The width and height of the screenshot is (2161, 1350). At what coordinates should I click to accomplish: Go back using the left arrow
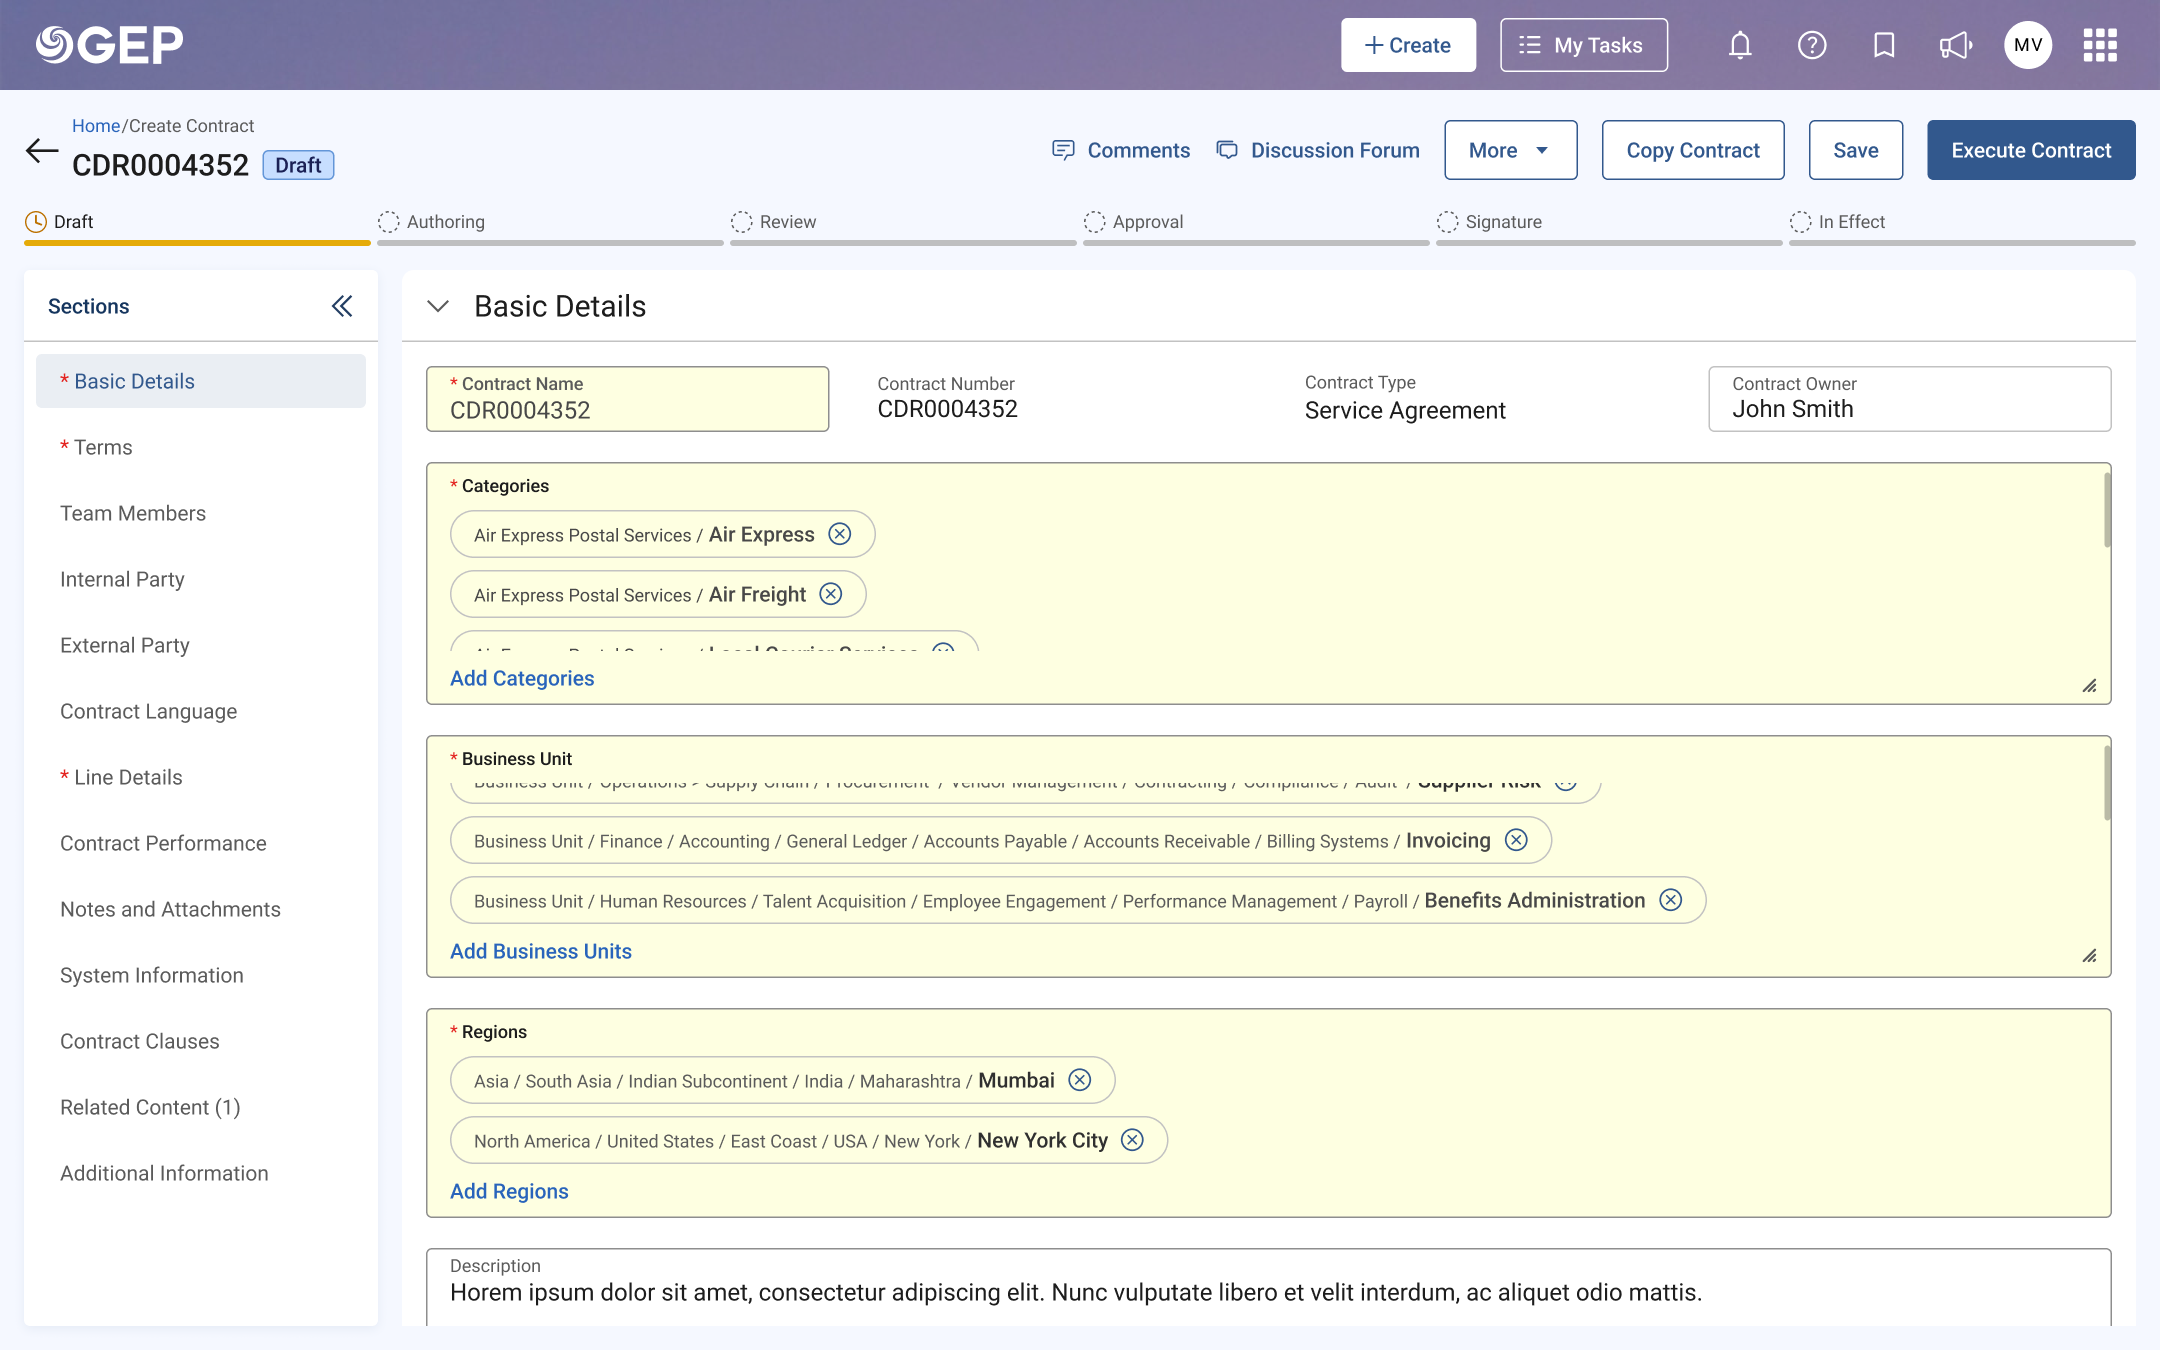point(42,151)
